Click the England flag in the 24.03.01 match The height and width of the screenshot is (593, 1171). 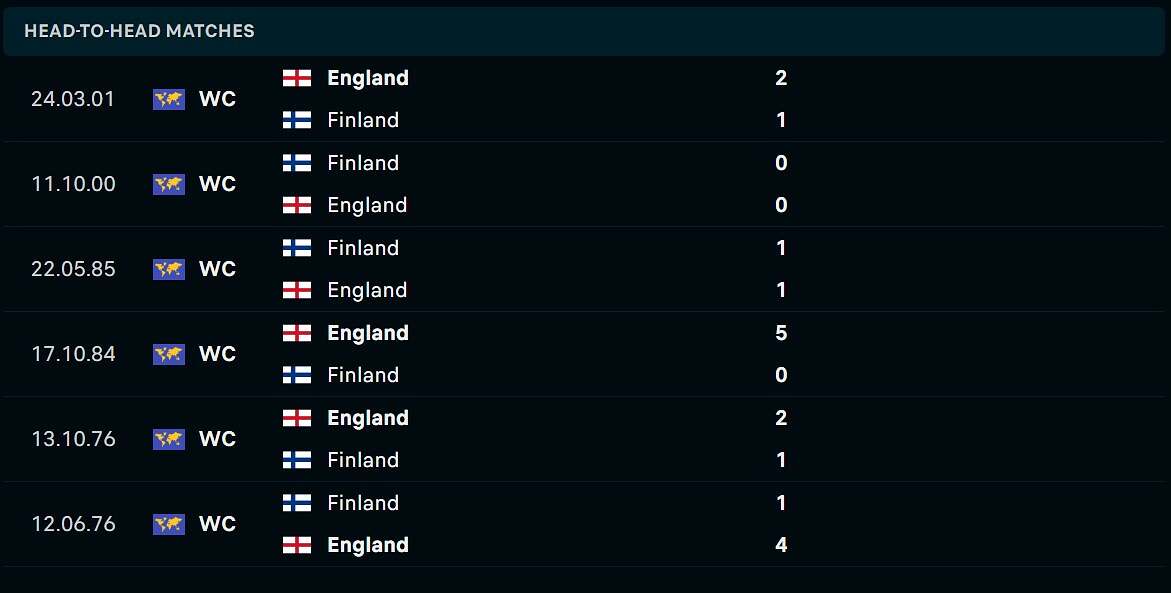297,78
